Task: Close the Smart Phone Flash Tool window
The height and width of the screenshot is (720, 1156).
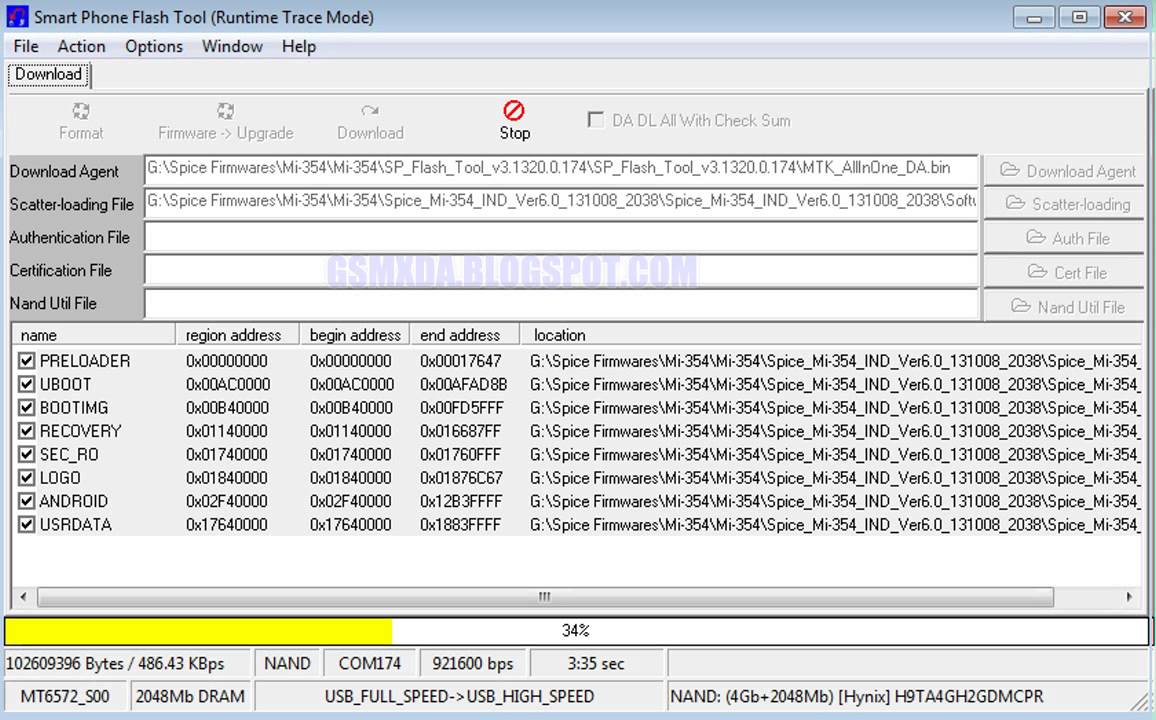Action: [x=1124, y=17]
